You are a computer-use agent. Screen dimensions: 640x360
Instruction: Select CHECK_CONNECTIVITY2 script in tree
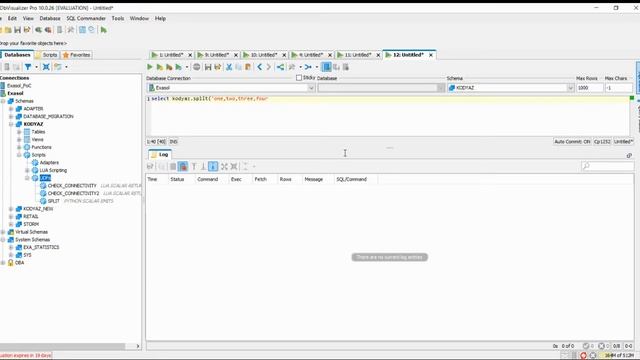[73, 193]
